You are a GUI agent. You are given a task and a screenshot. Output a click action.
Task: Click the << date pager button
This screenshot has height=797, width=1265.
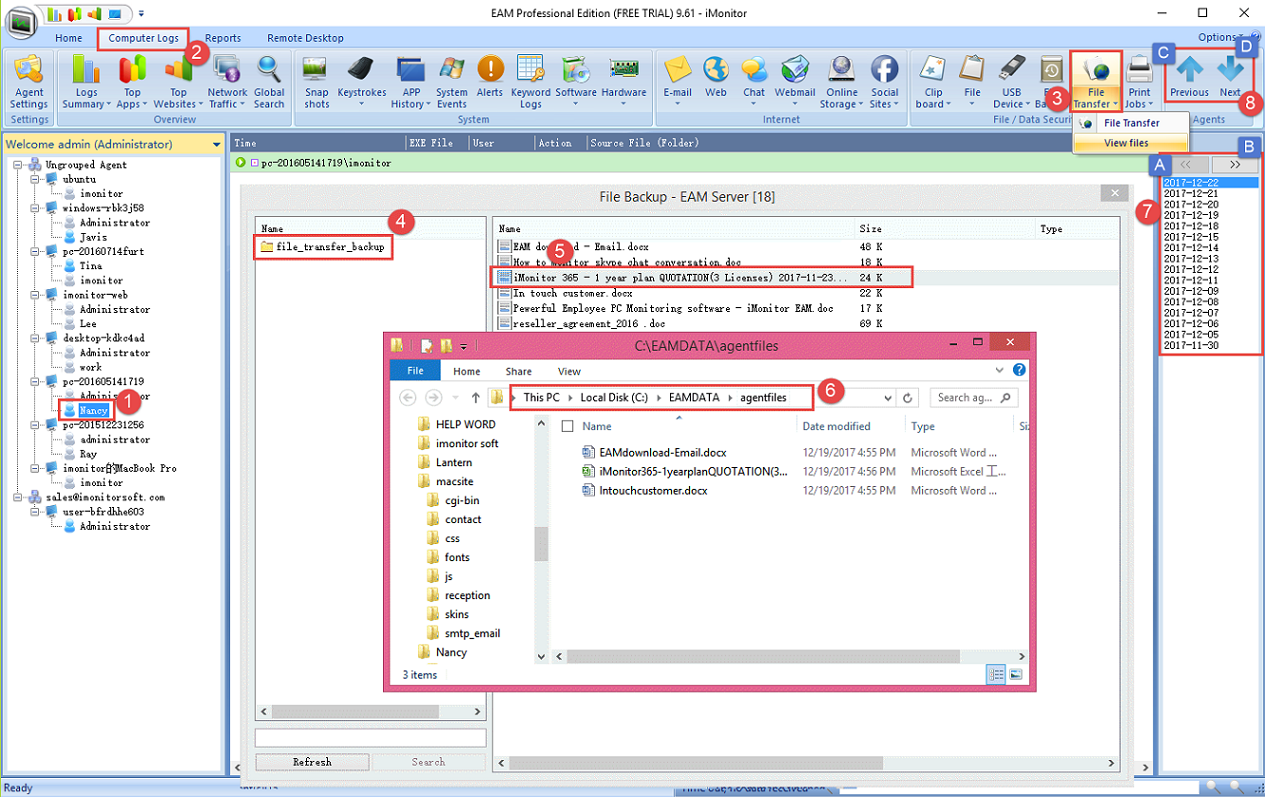tap(1186, 164)
